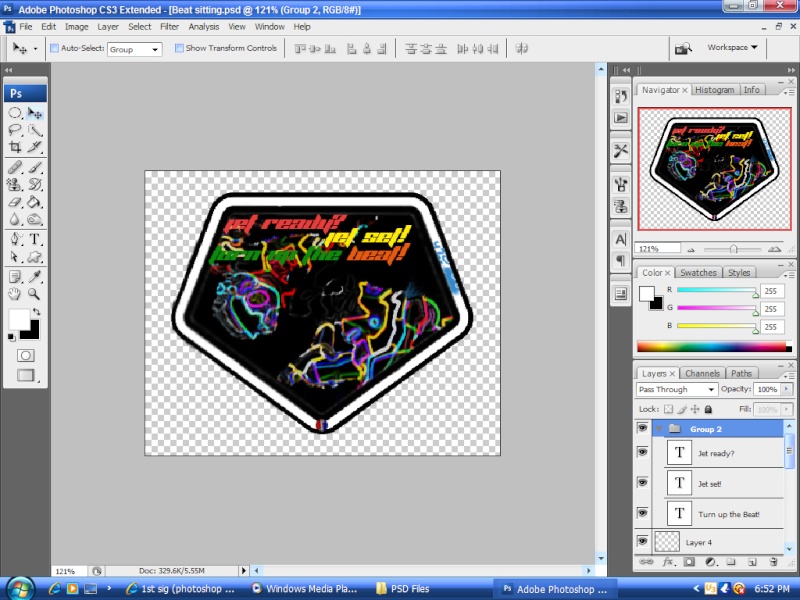This screenshot has height=600, width=800.
Task: Select the Clone Stamp tool
Action: pos(15,184)
